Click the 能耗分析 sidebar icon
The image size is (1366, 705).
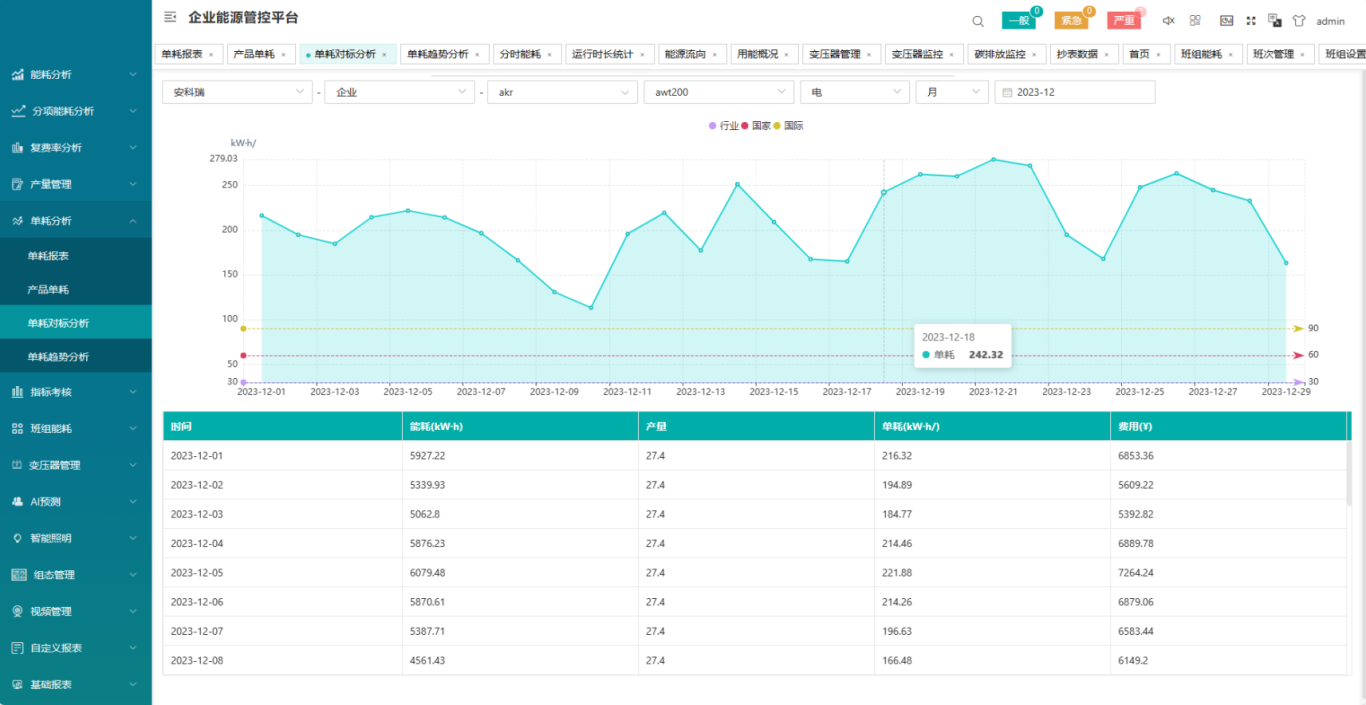[x=17, y=75]
